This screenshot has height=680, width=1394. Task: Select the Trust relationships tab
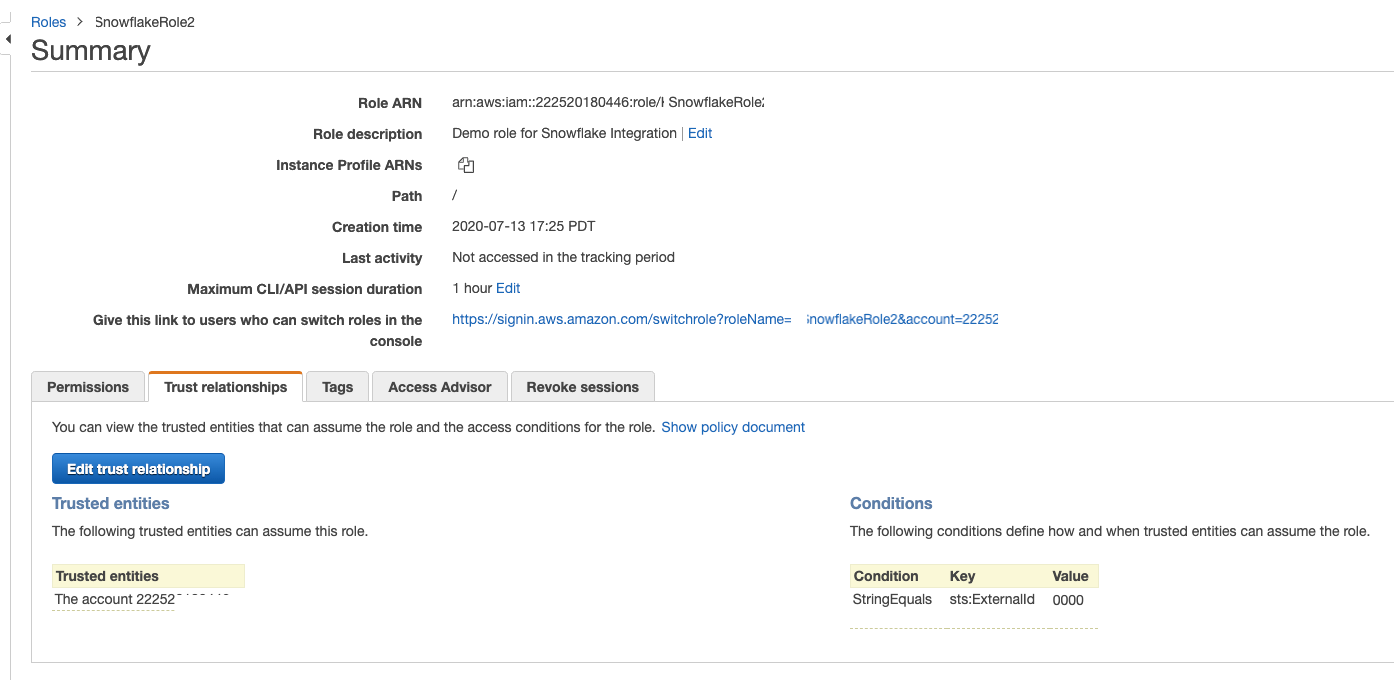(225, 387)
